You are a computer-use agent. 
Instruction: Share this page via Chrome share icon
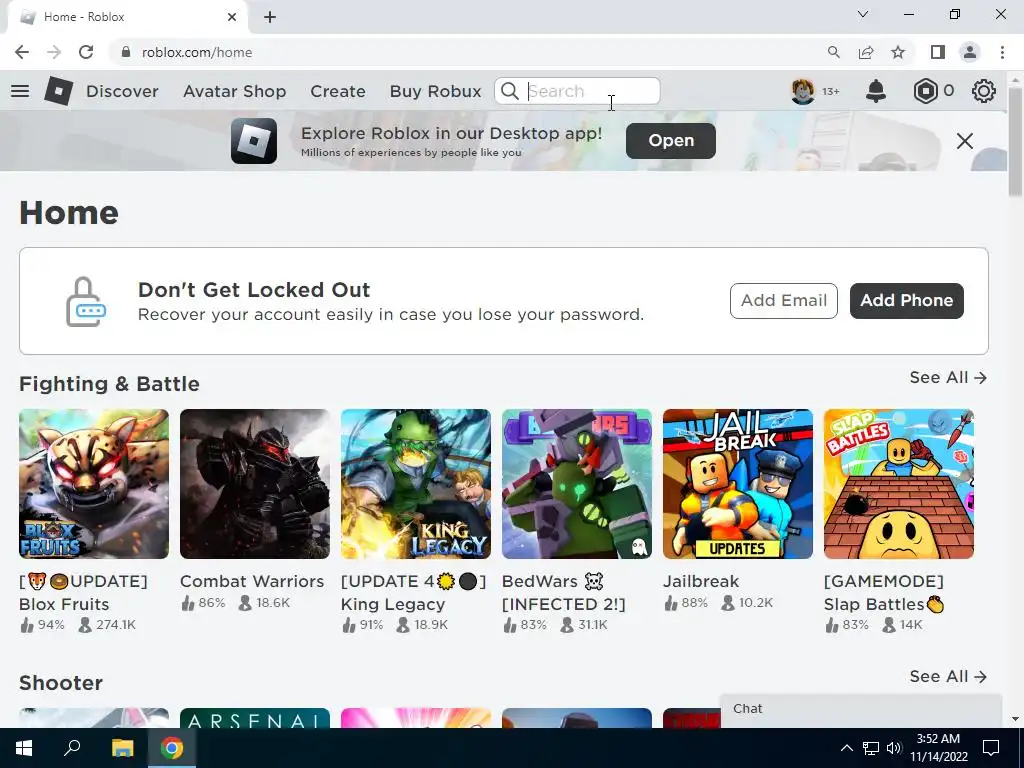[866, 52]
